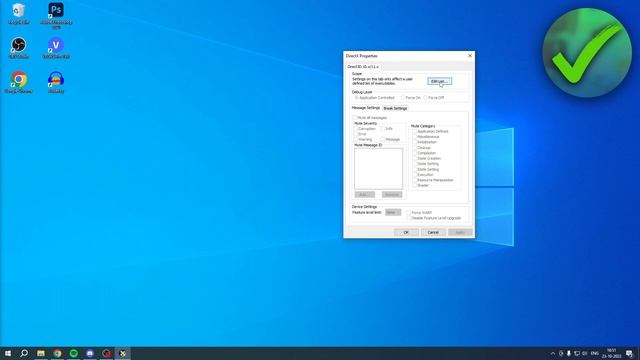The width and height of the screenshot is (640, 360).
Task: Switch to the Break Settings tab
Action: [395, 108]
